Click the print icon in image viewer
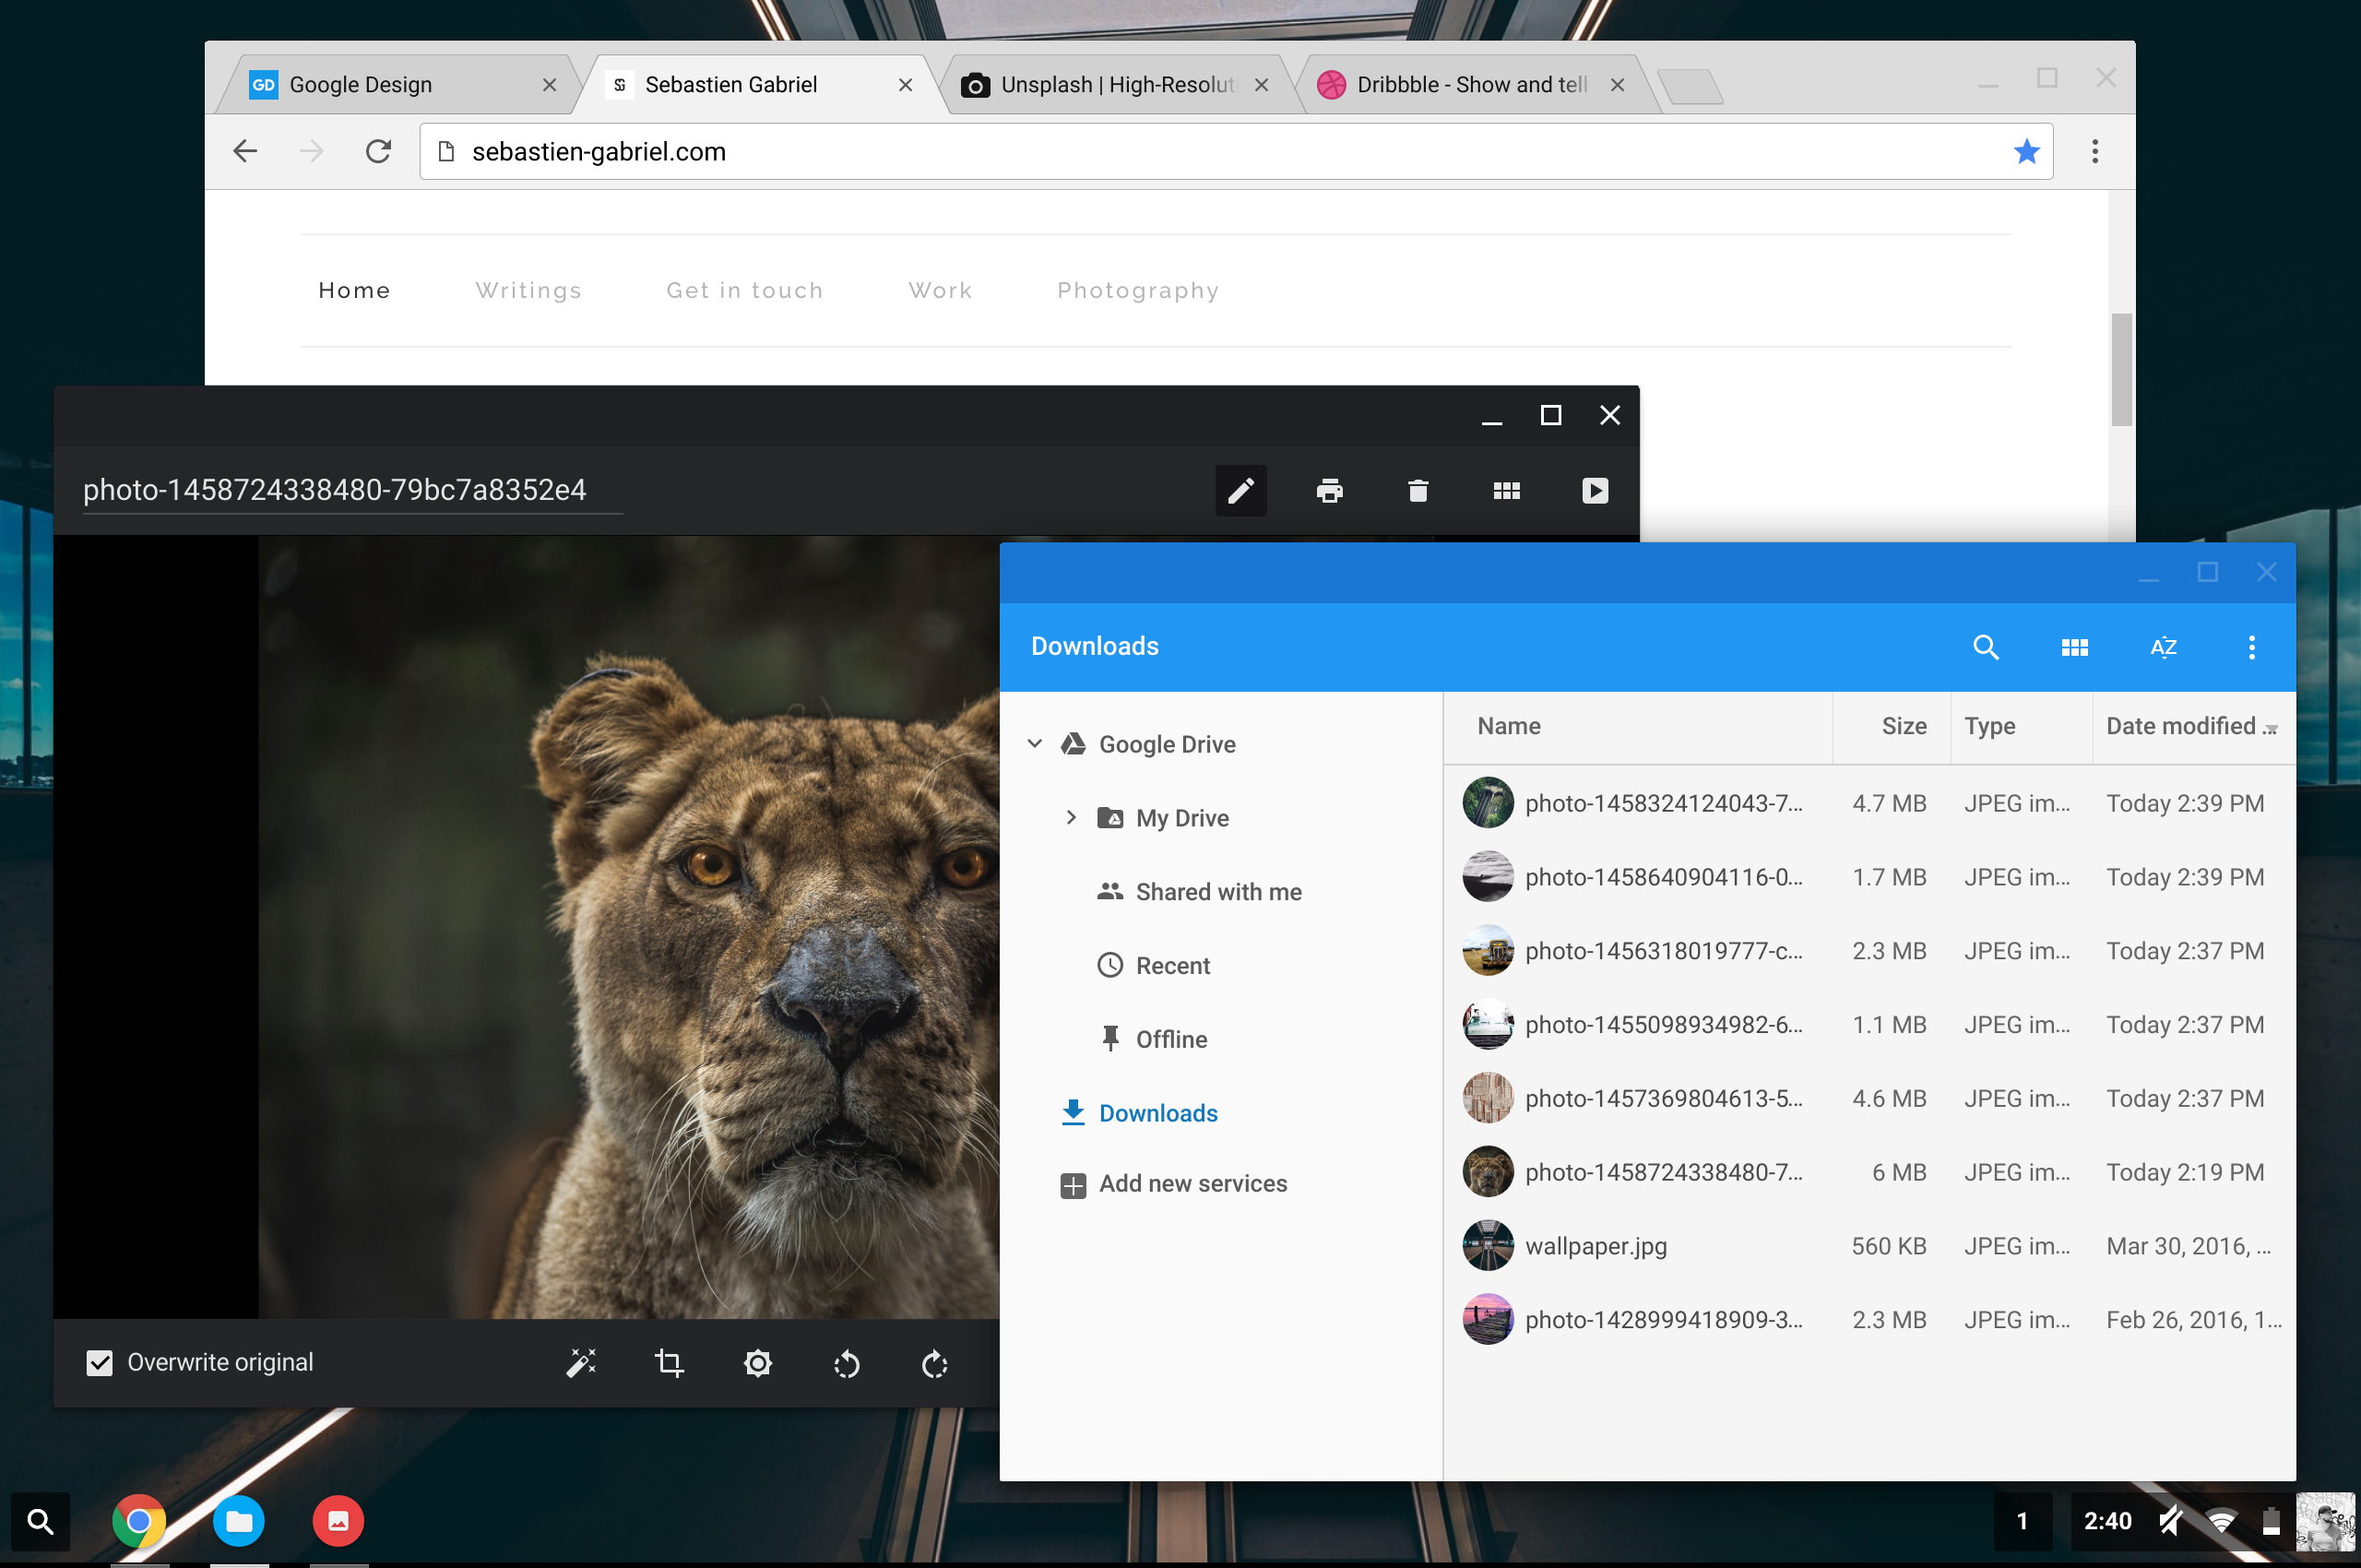This screenshot has height=1568, width=2361. coord(1329,490)
